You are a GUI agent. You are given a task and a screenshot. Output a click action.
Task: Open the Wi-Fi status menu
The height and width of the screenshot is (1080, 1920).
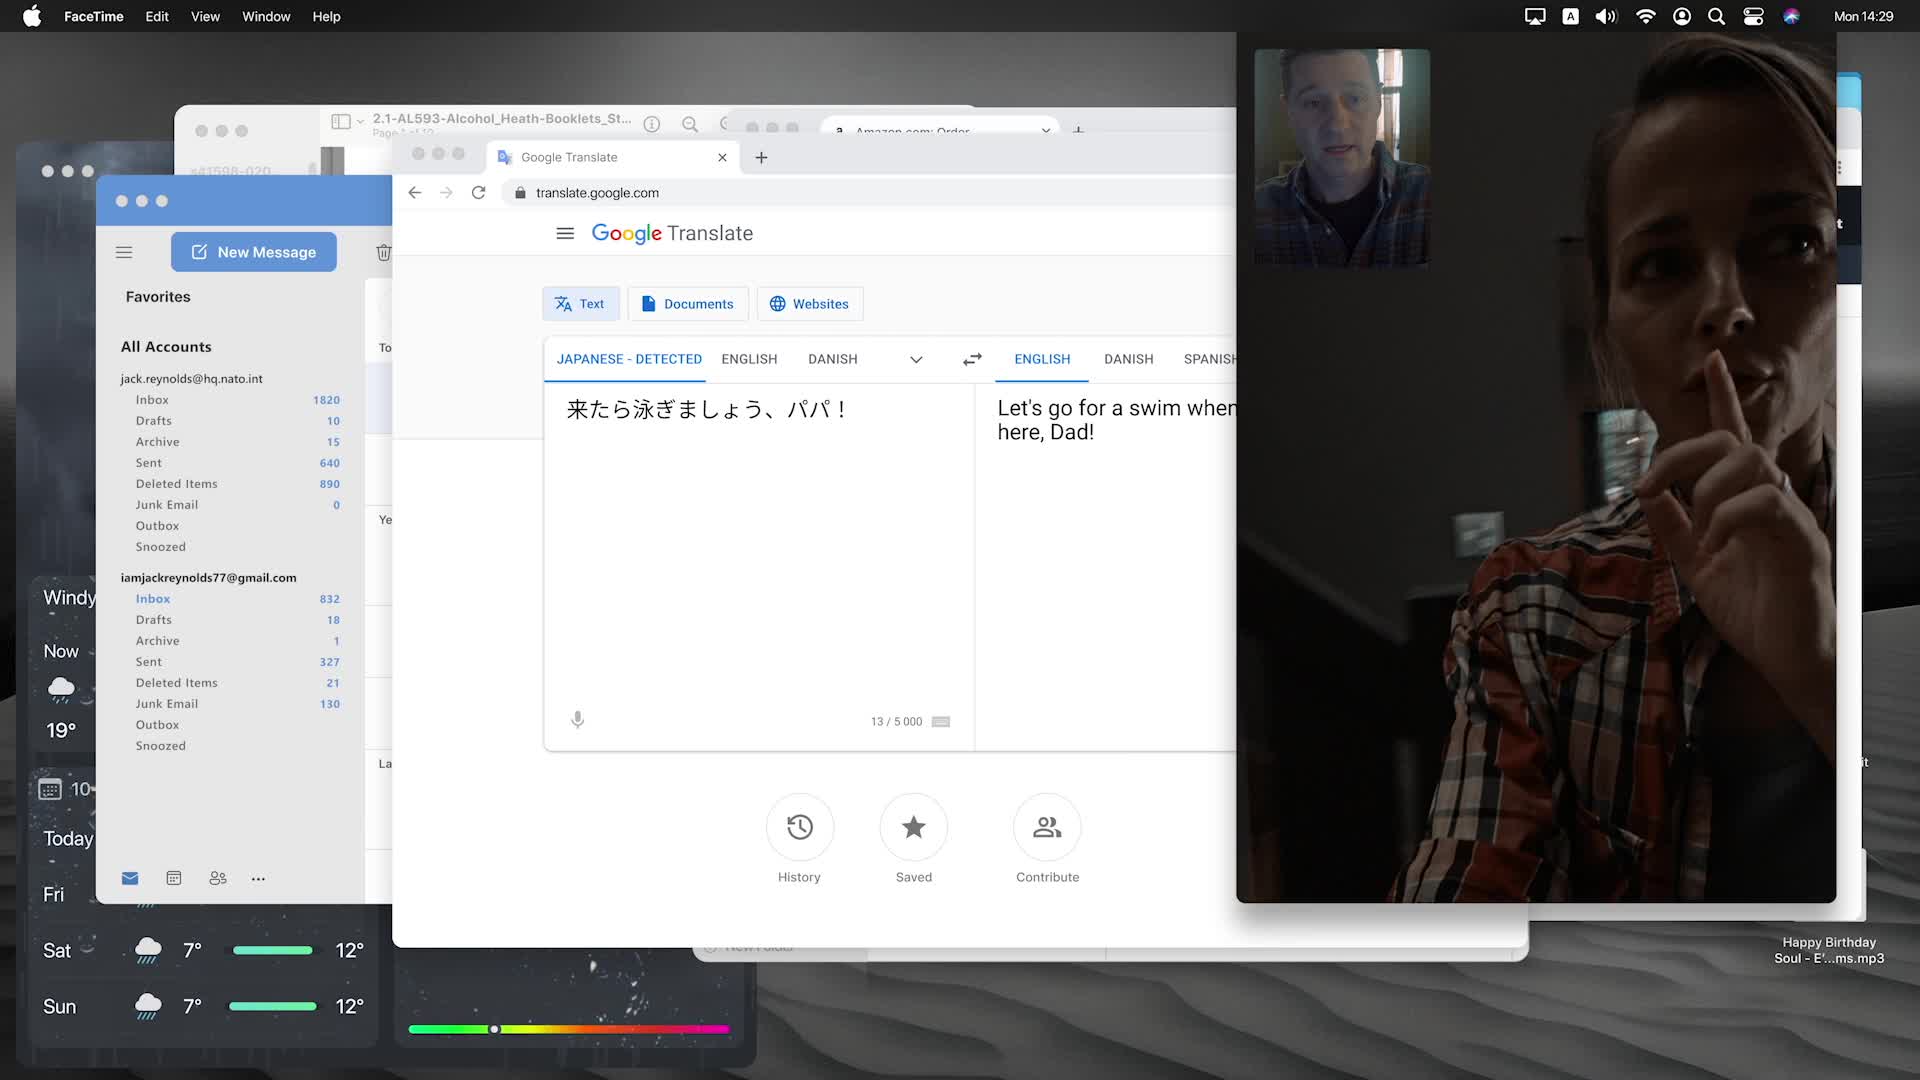(x=1645, y=16)
